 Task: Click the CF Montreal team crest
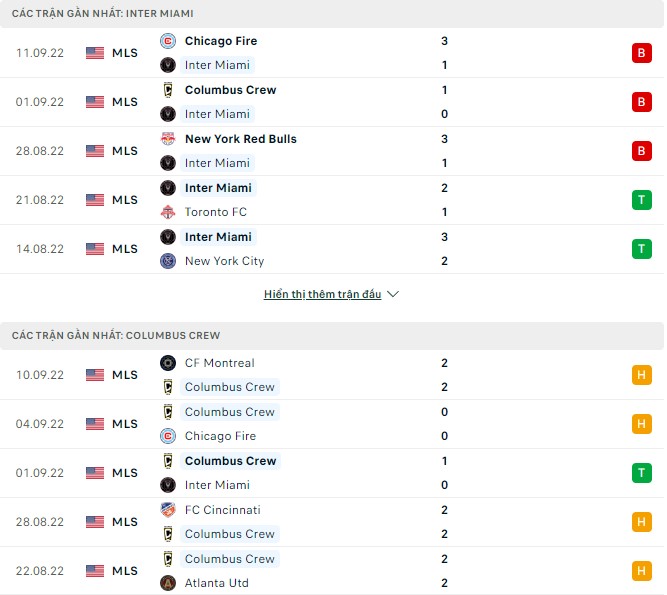click(168, 363)
